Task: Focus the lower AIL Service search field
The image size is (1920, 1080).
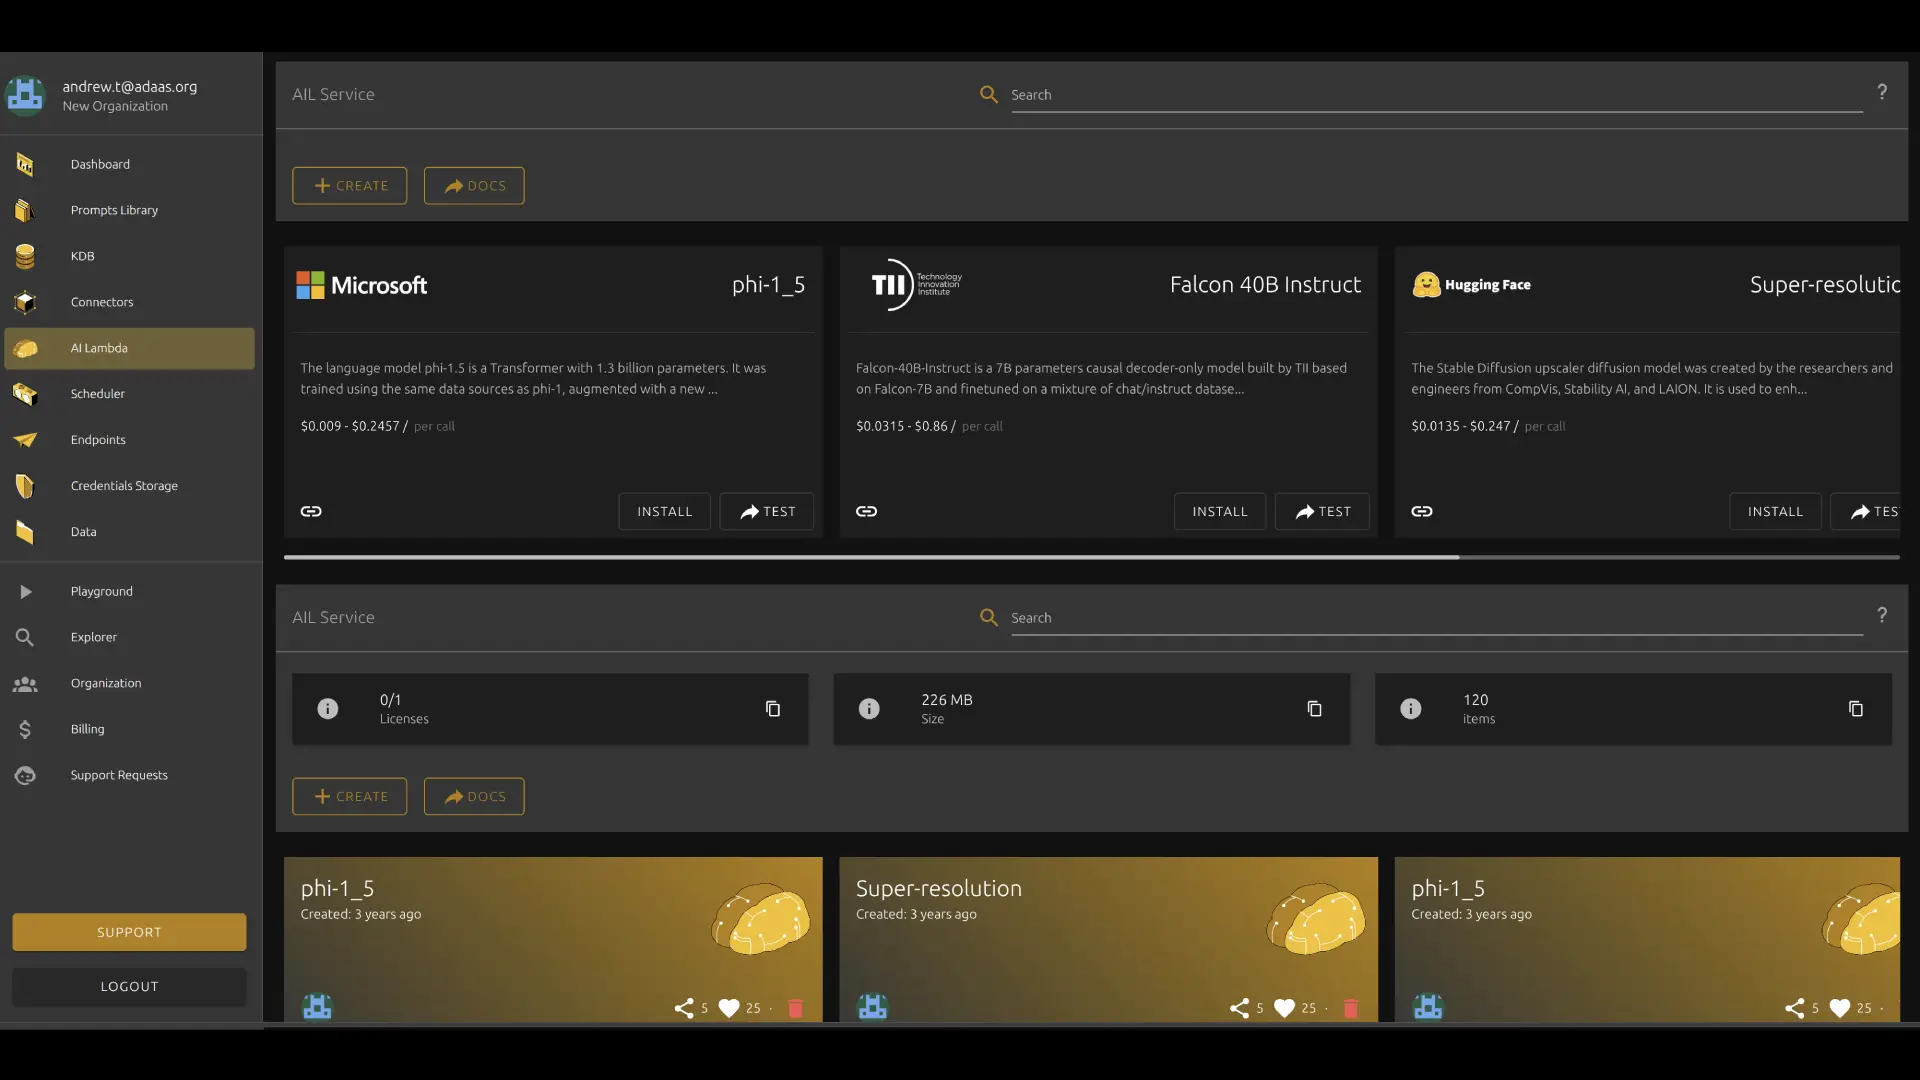Action: [x=1436, y=618]
